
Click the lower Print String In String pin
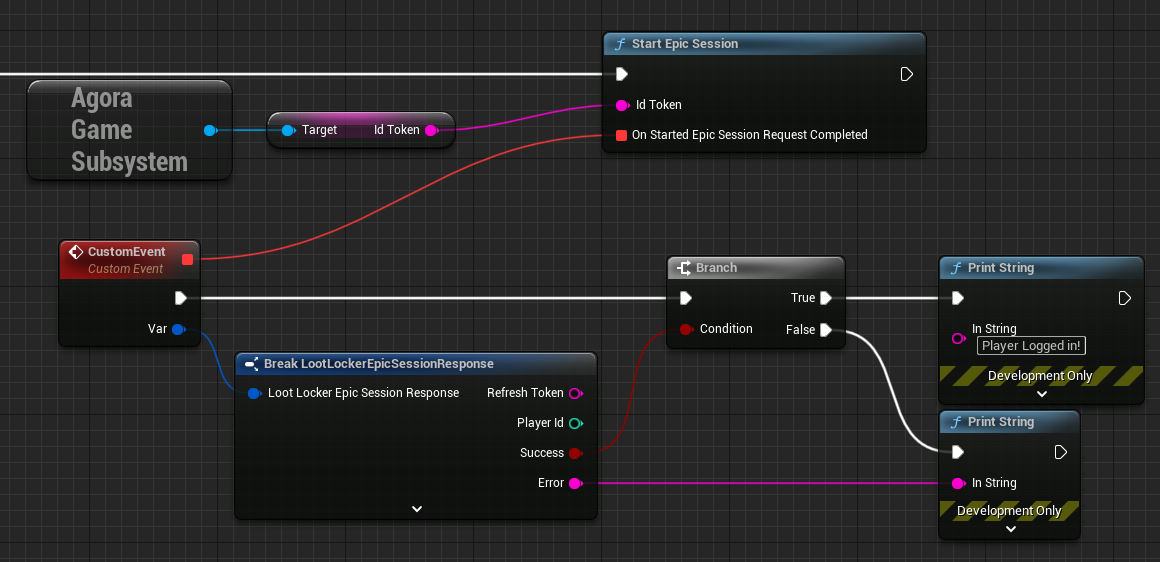pyautogui.click(x=958, y=484)
